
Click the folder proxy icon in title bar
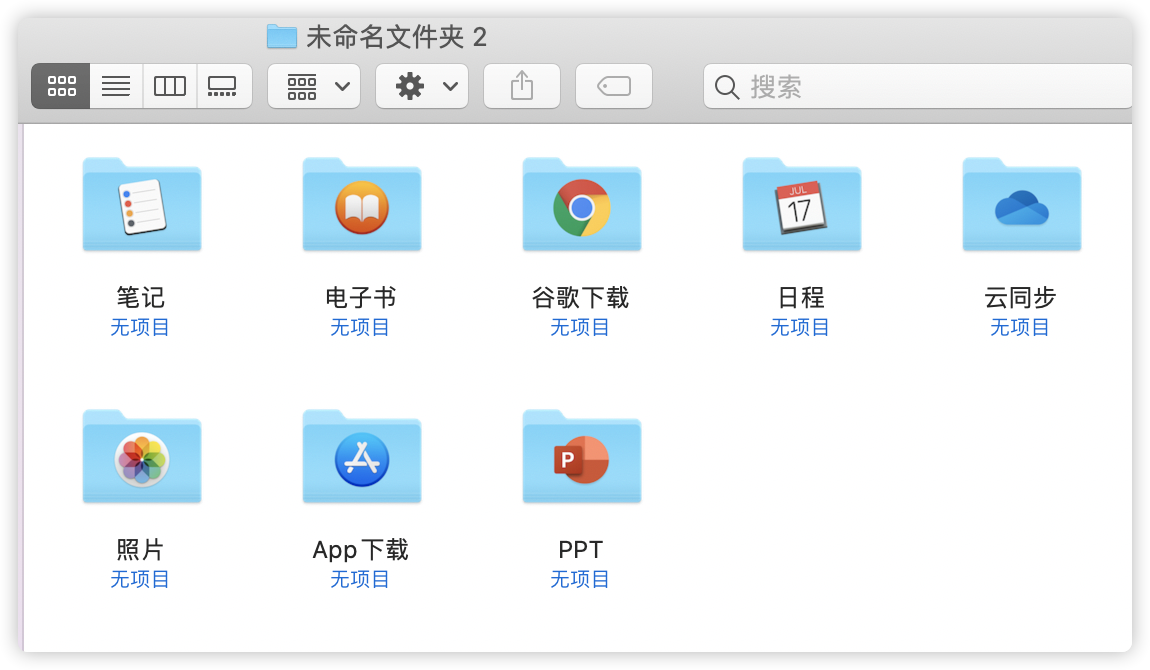[282, 36]
